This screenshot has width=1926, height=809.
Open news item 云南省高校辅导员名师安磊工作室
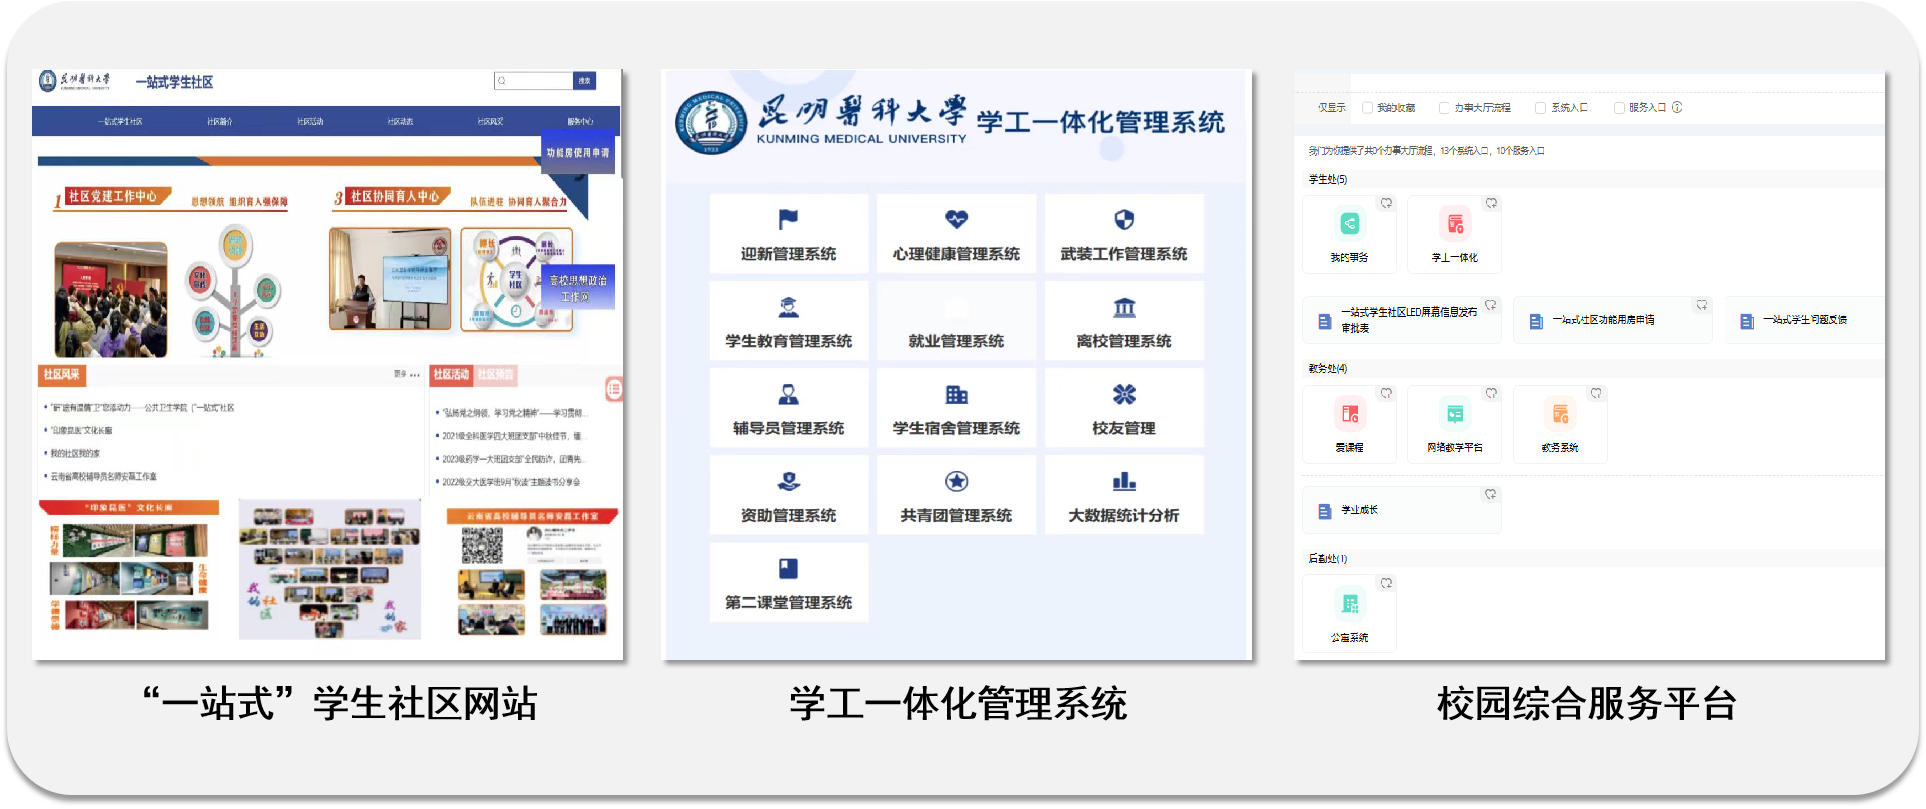(x=103, y=477)
